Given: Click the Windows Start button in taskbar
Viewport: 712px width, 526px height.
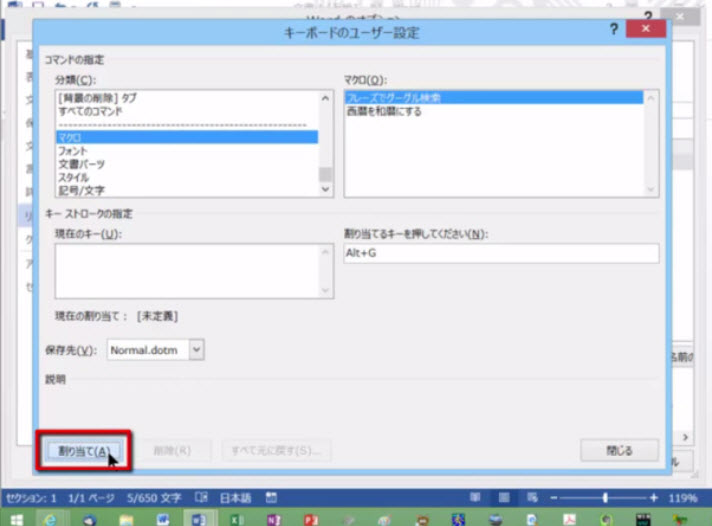Looking at the screenshot, I should (14, 518).
